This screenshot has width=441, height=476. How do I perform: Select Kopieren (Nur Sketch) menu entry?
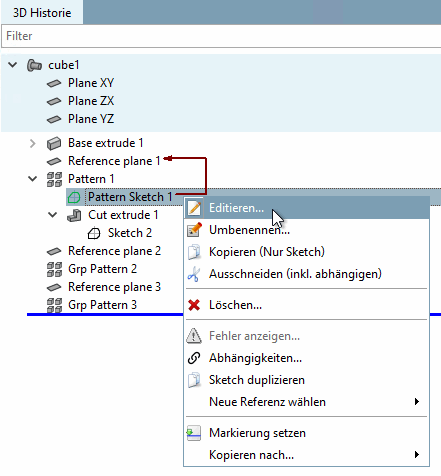(306, 252)
